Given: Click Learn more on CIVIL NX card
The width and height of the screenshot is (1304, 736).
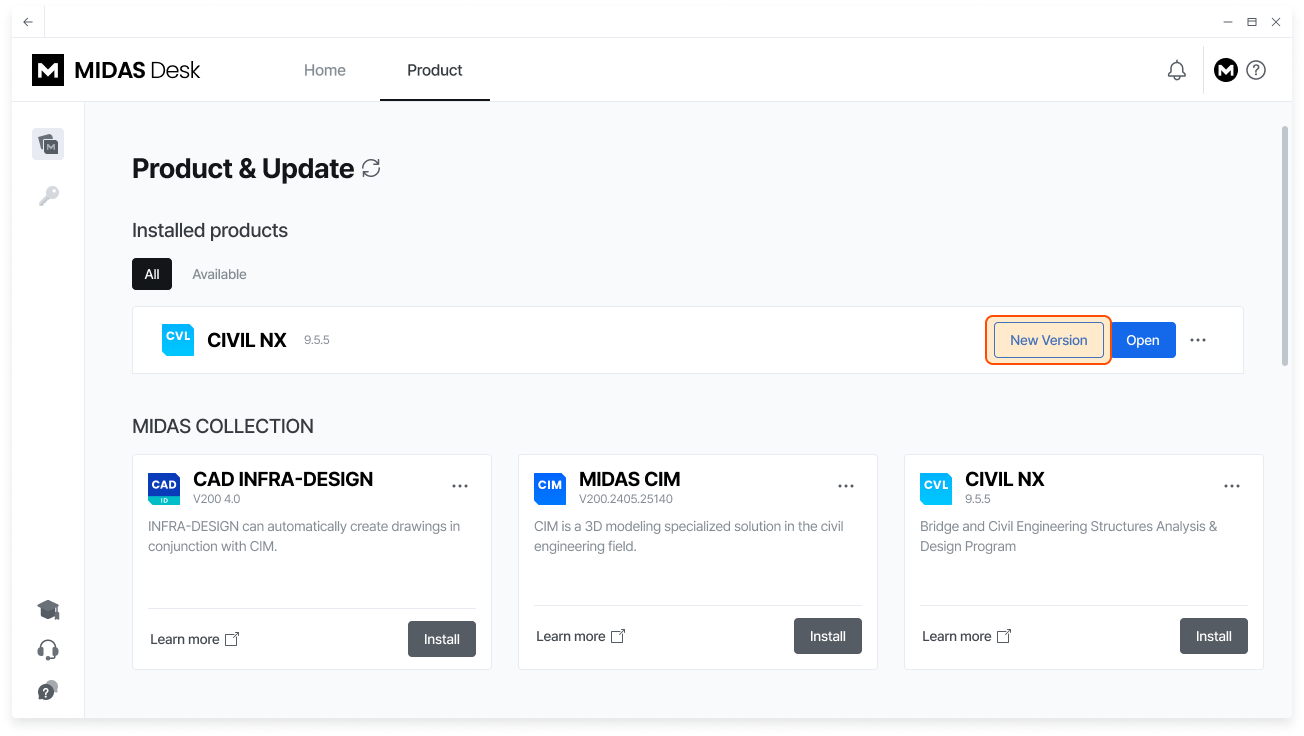Looking at the screenshot, I should [x=957, y=636].
